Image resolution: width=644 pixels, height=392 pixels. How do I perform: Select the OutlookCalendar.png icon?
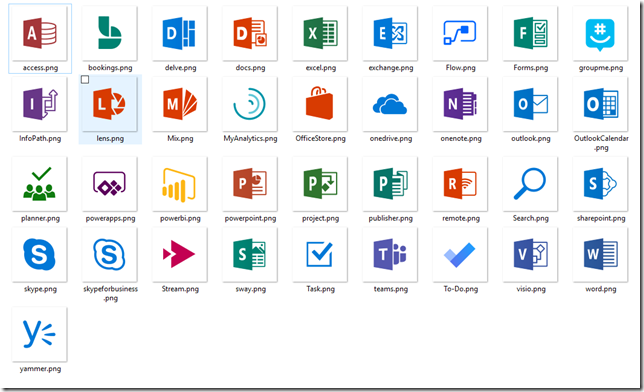[600, 104]
